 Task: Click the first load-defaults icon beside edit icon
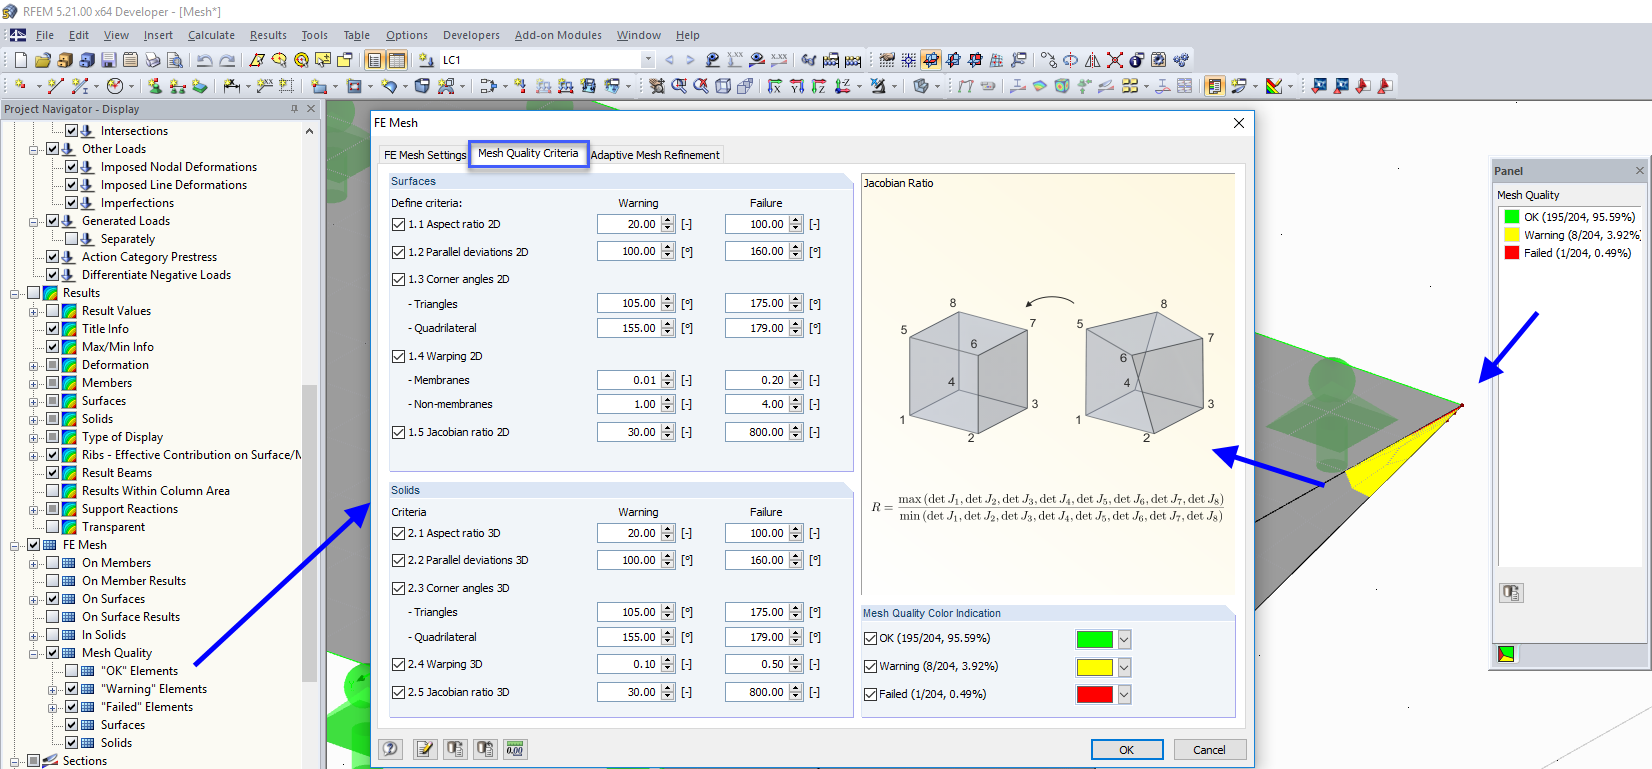455,749
